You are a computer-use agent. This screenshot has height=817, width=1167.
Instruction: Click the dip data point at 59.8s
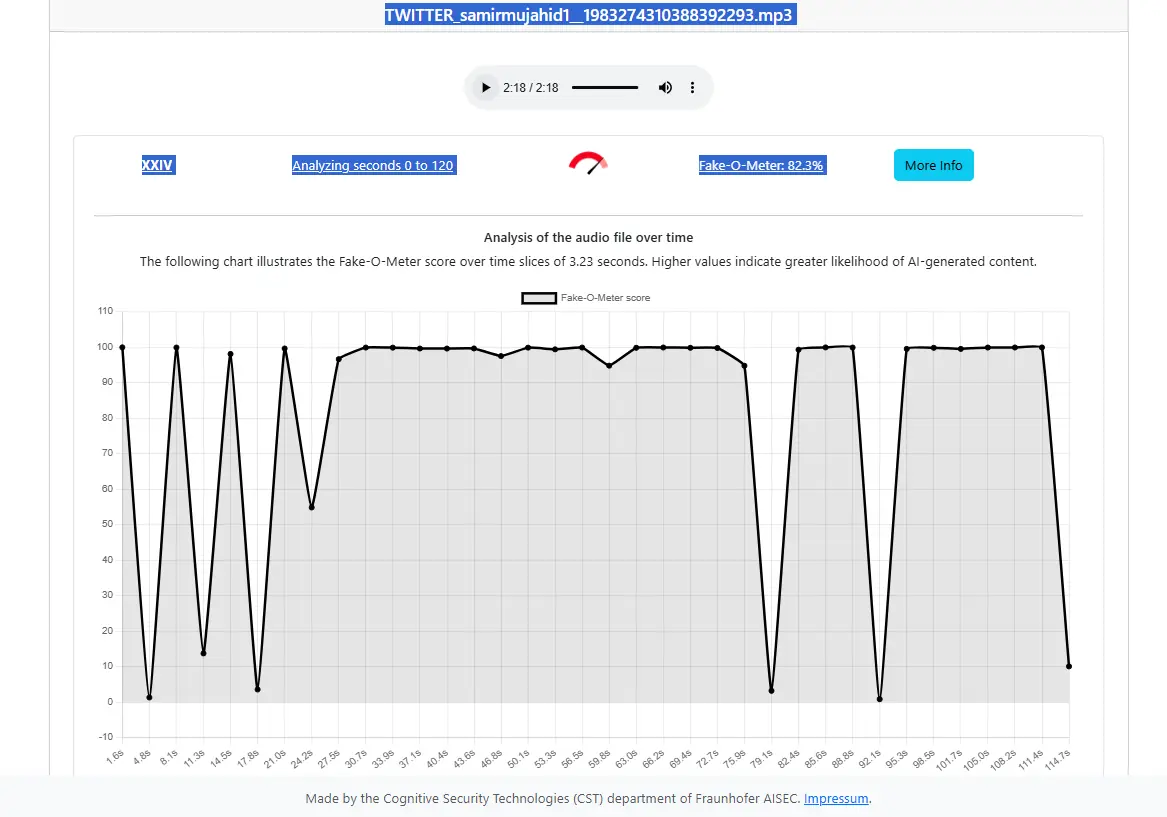pos(609,366)
